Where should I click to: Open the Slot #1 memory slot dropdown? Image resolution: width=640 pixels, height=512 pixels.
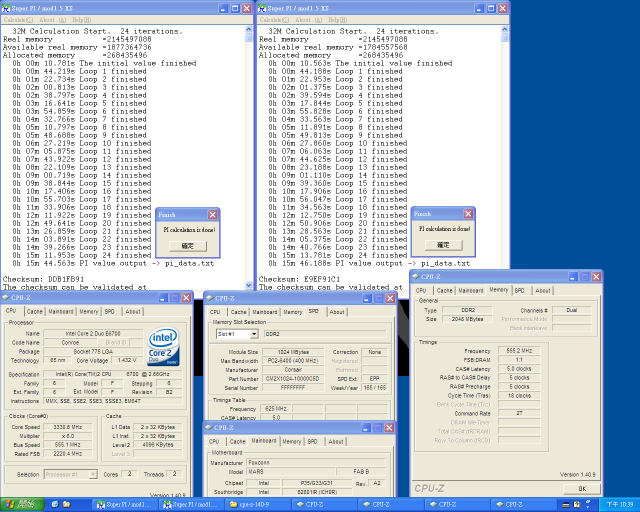pyautogui.click(x=254, y=334)
